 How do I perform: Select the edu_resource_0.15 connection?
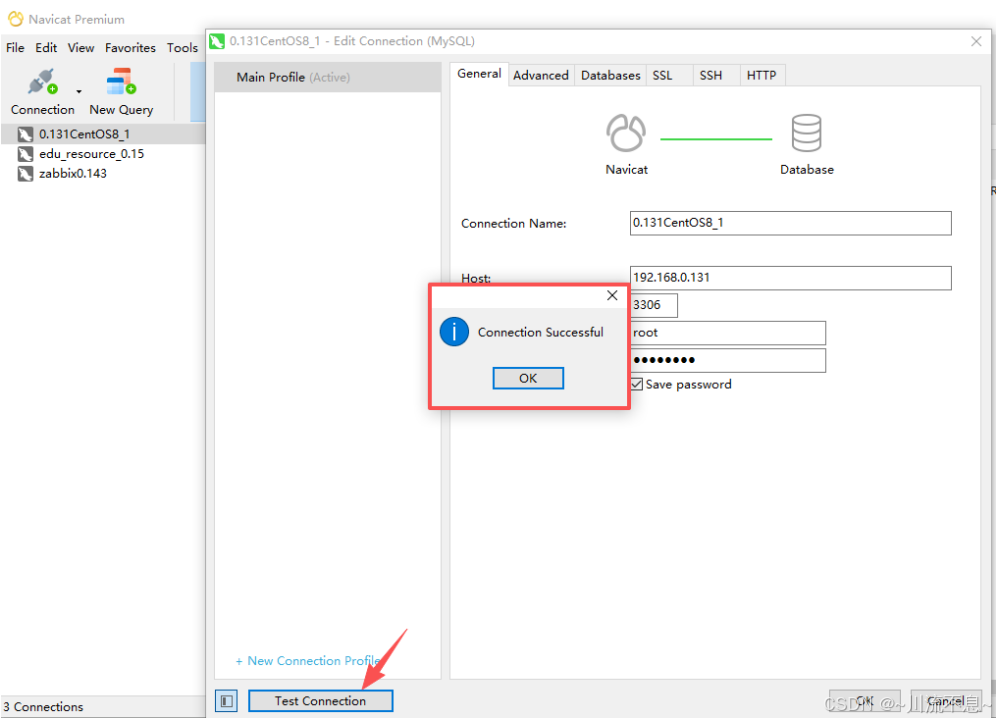coord(91,154)
